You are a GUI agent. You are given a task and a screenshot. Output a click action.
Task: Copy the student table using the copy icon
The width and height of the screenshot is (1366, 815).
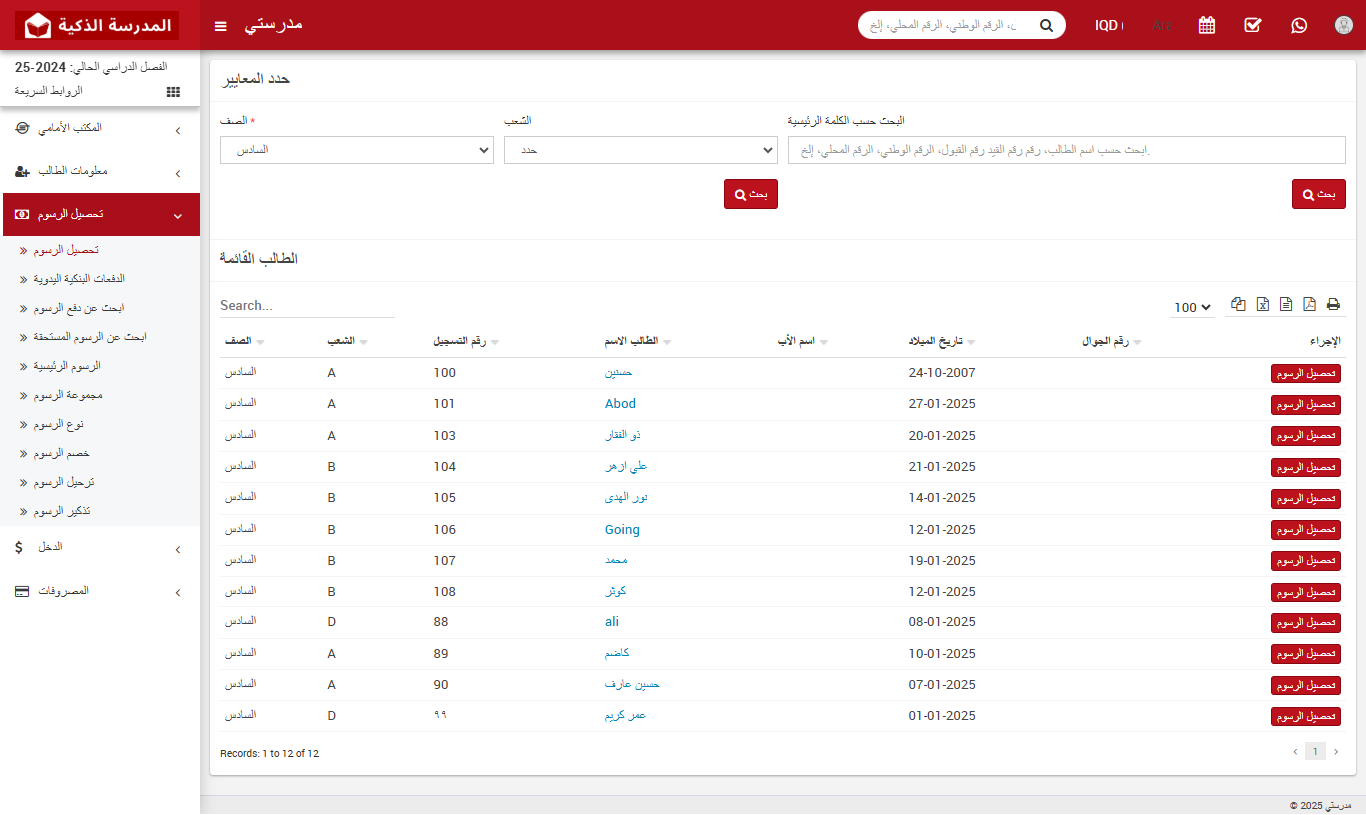point(1238,303)
